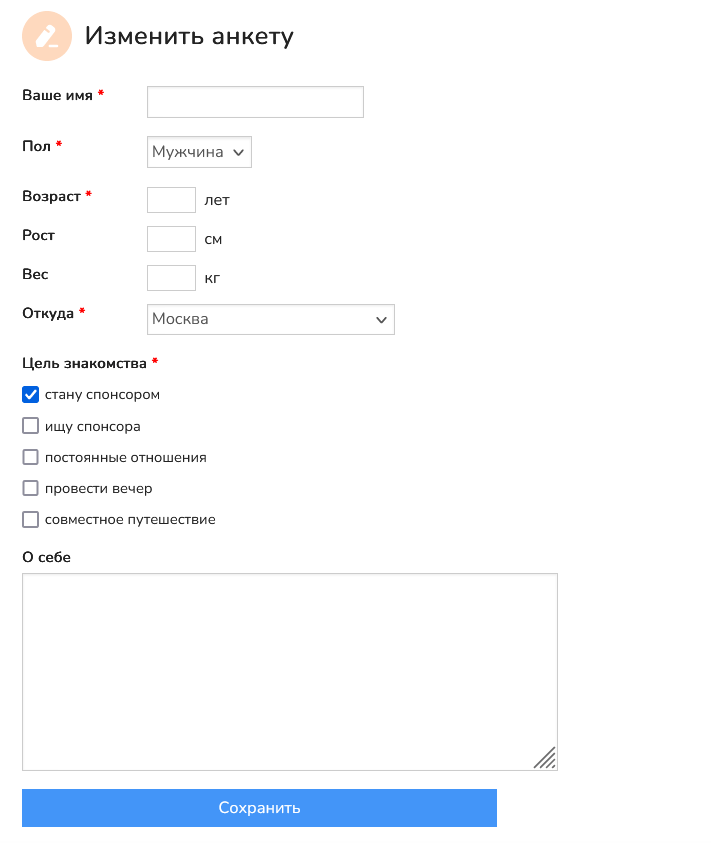Focus the Ваше имя text field
Image resolution: width=711 pixels, height=843 pixels.
[x=255, y=102]
